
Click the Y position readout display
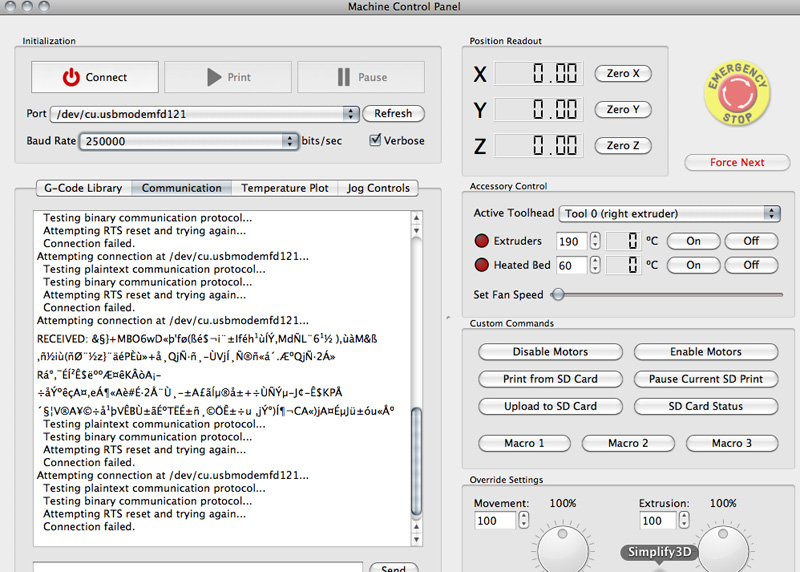click(x=539, y=110)
